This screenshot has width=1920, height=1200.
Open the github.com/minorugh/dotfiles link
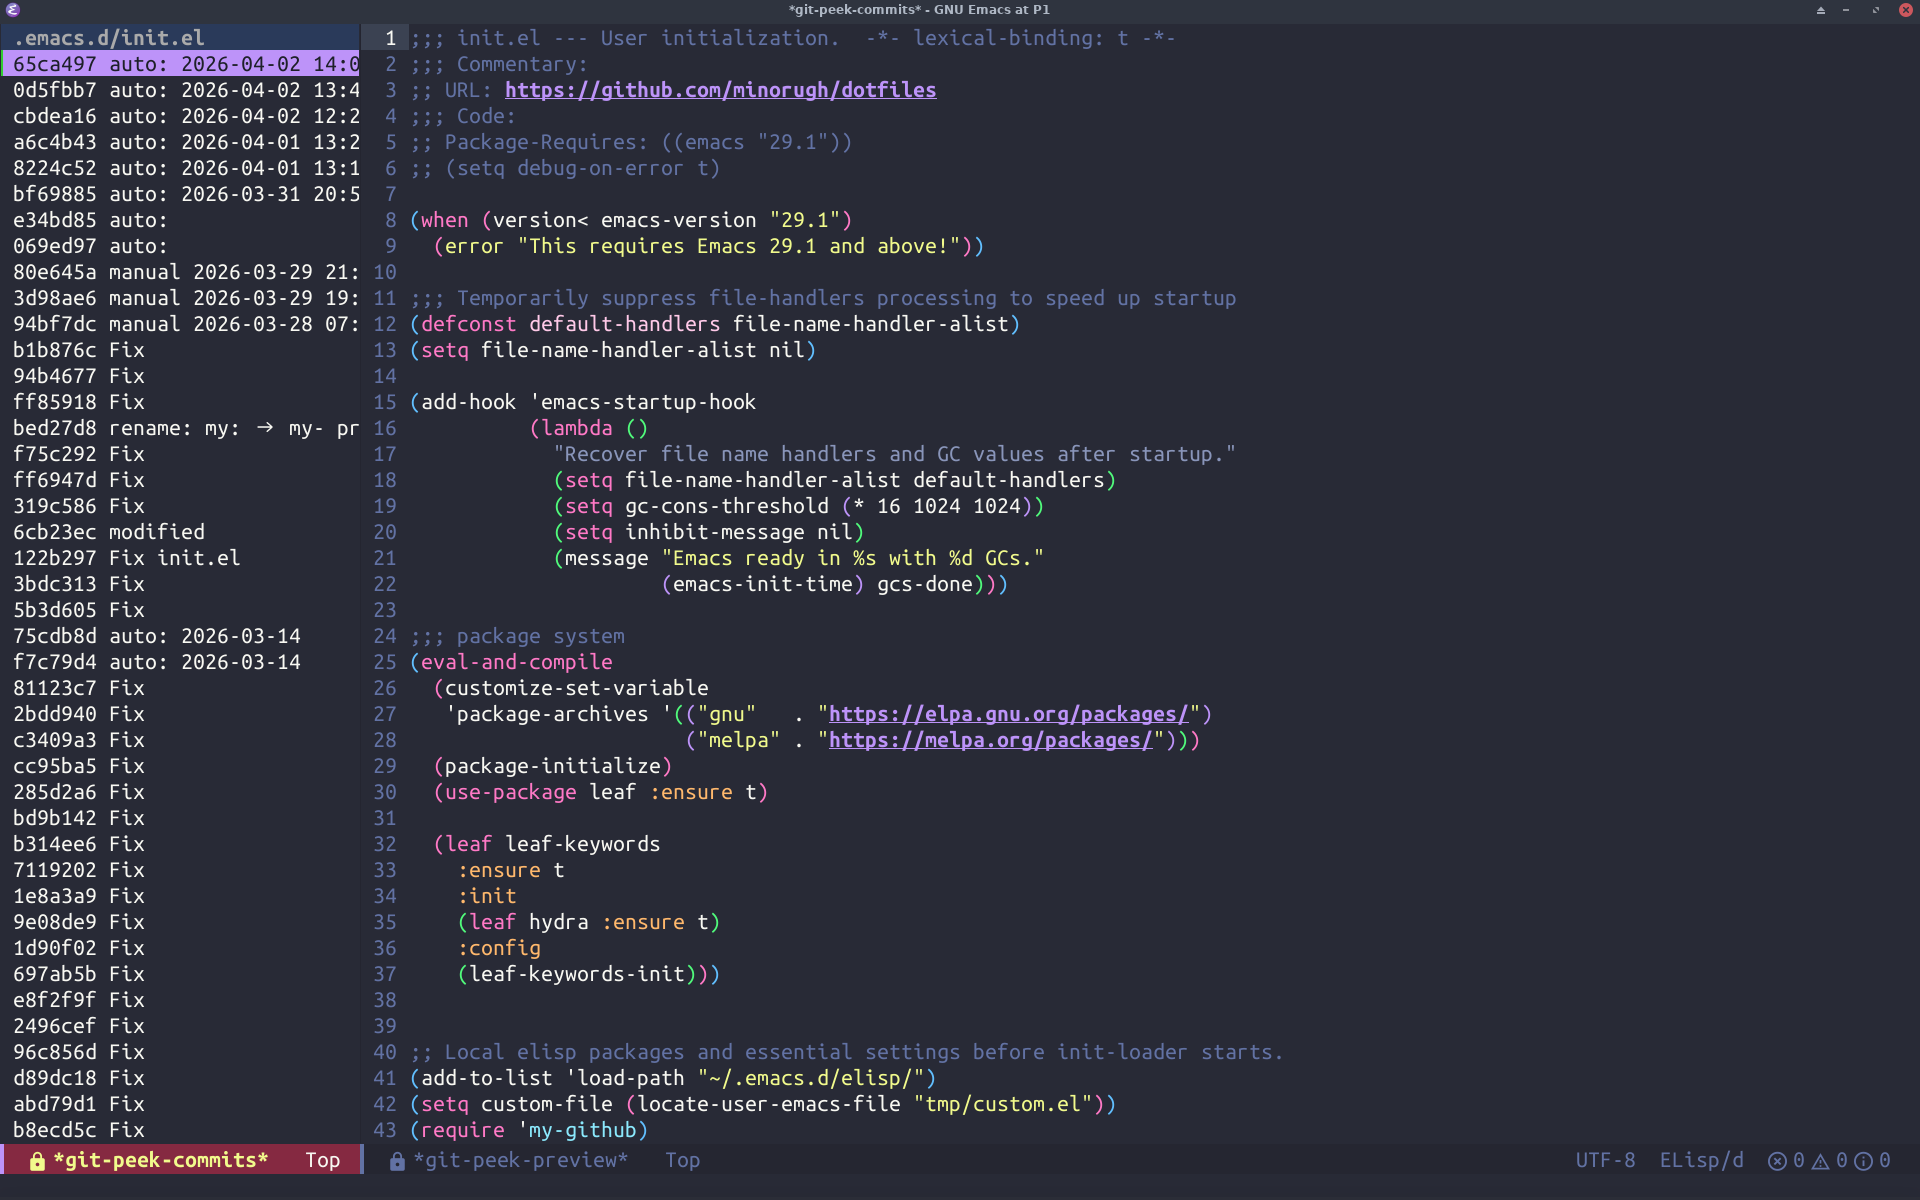[x=720, y=90]
